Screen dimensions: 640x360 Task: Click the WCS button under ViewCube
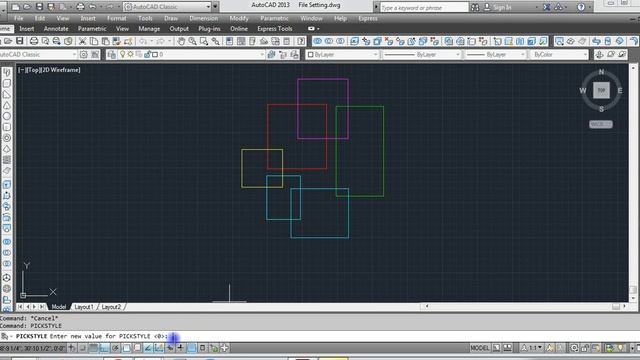601,124
